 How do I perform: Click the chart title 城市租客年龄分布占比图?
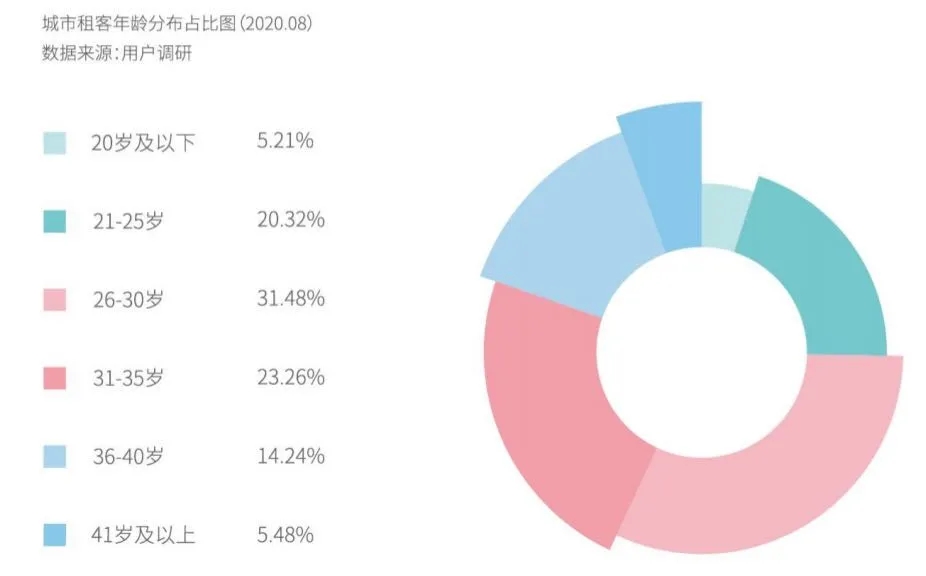[139, 24]
